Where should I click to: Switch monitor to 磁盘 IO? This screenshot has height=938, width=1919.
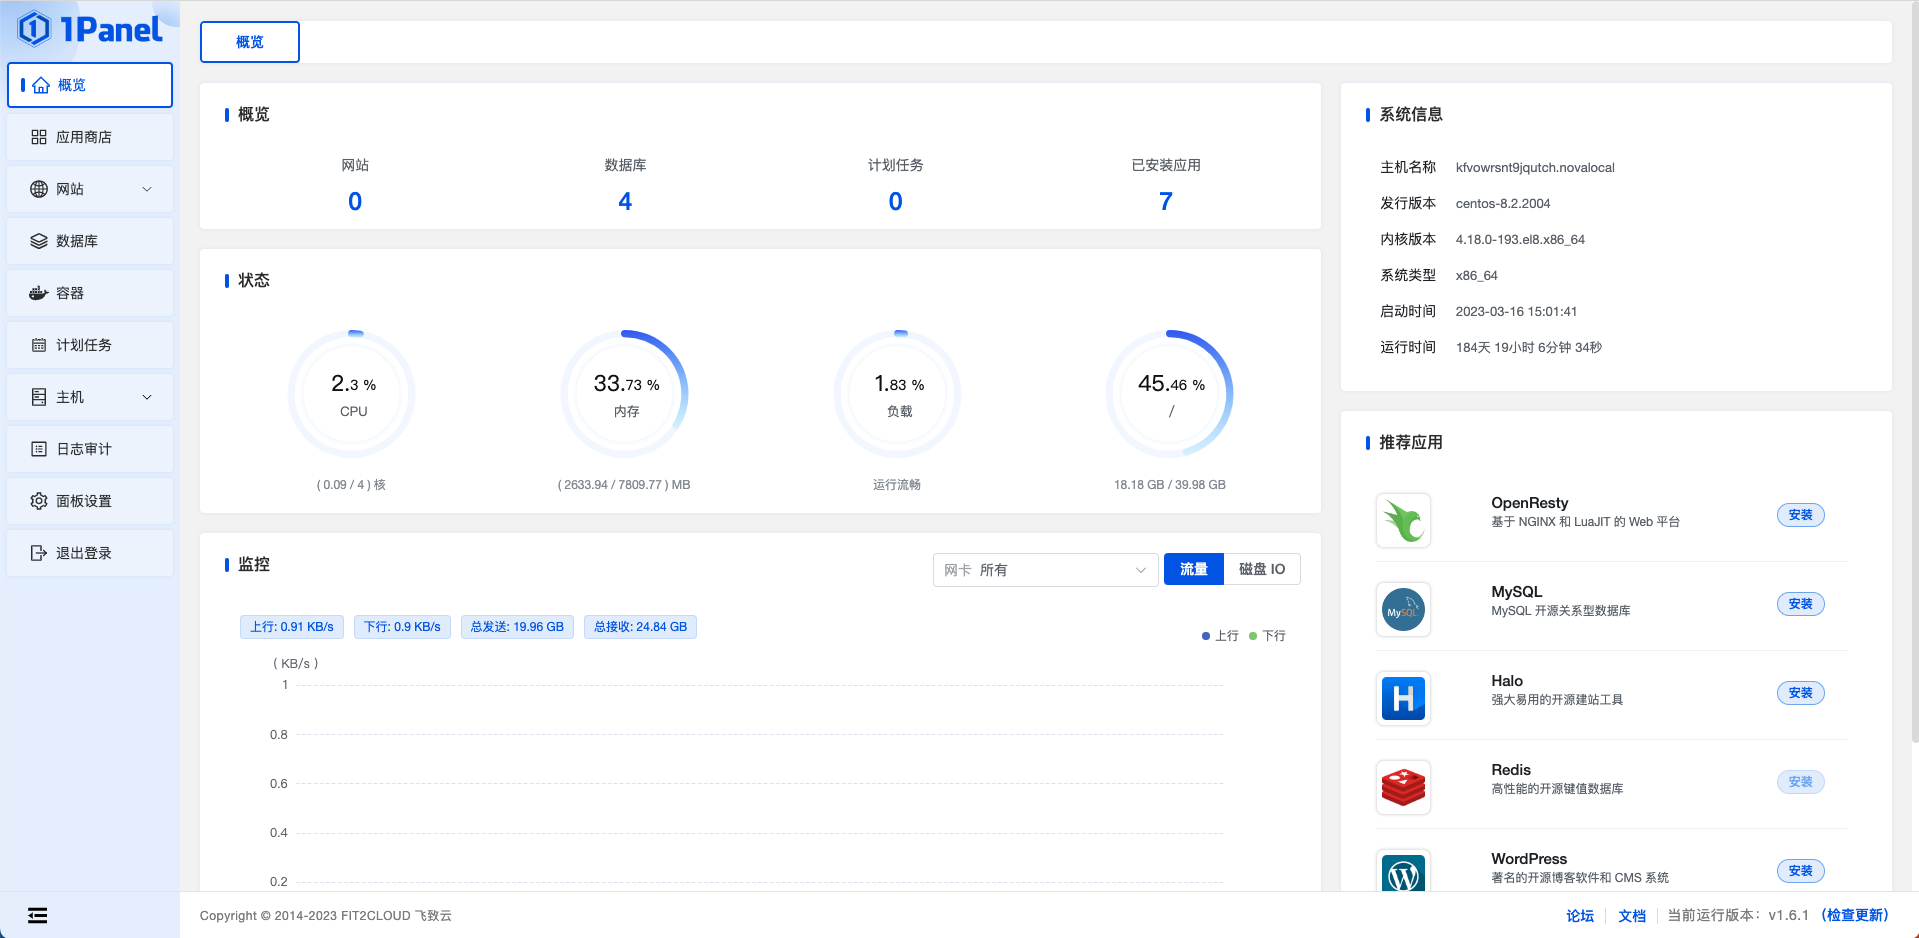(1262, 569)
